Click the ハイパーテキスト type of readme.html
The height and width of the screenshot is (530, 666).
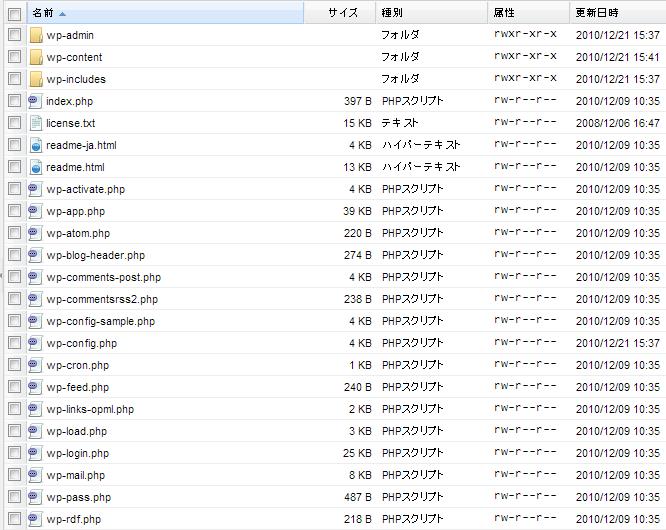coord(420,167)
